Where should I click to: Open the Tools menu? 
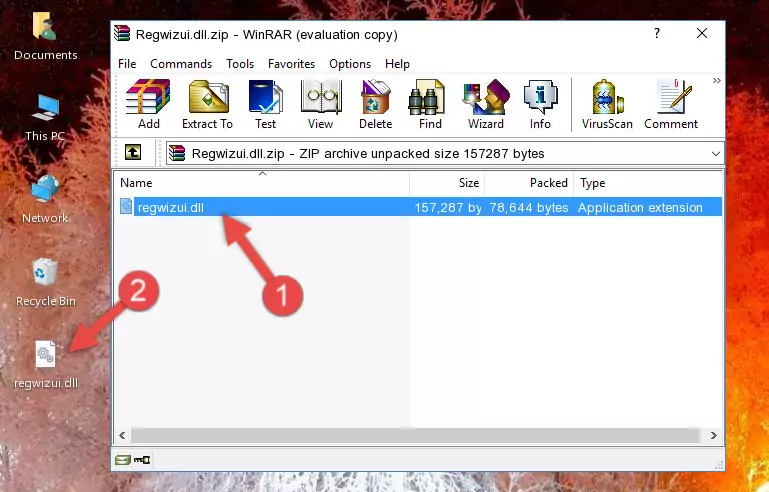[240, 64]
